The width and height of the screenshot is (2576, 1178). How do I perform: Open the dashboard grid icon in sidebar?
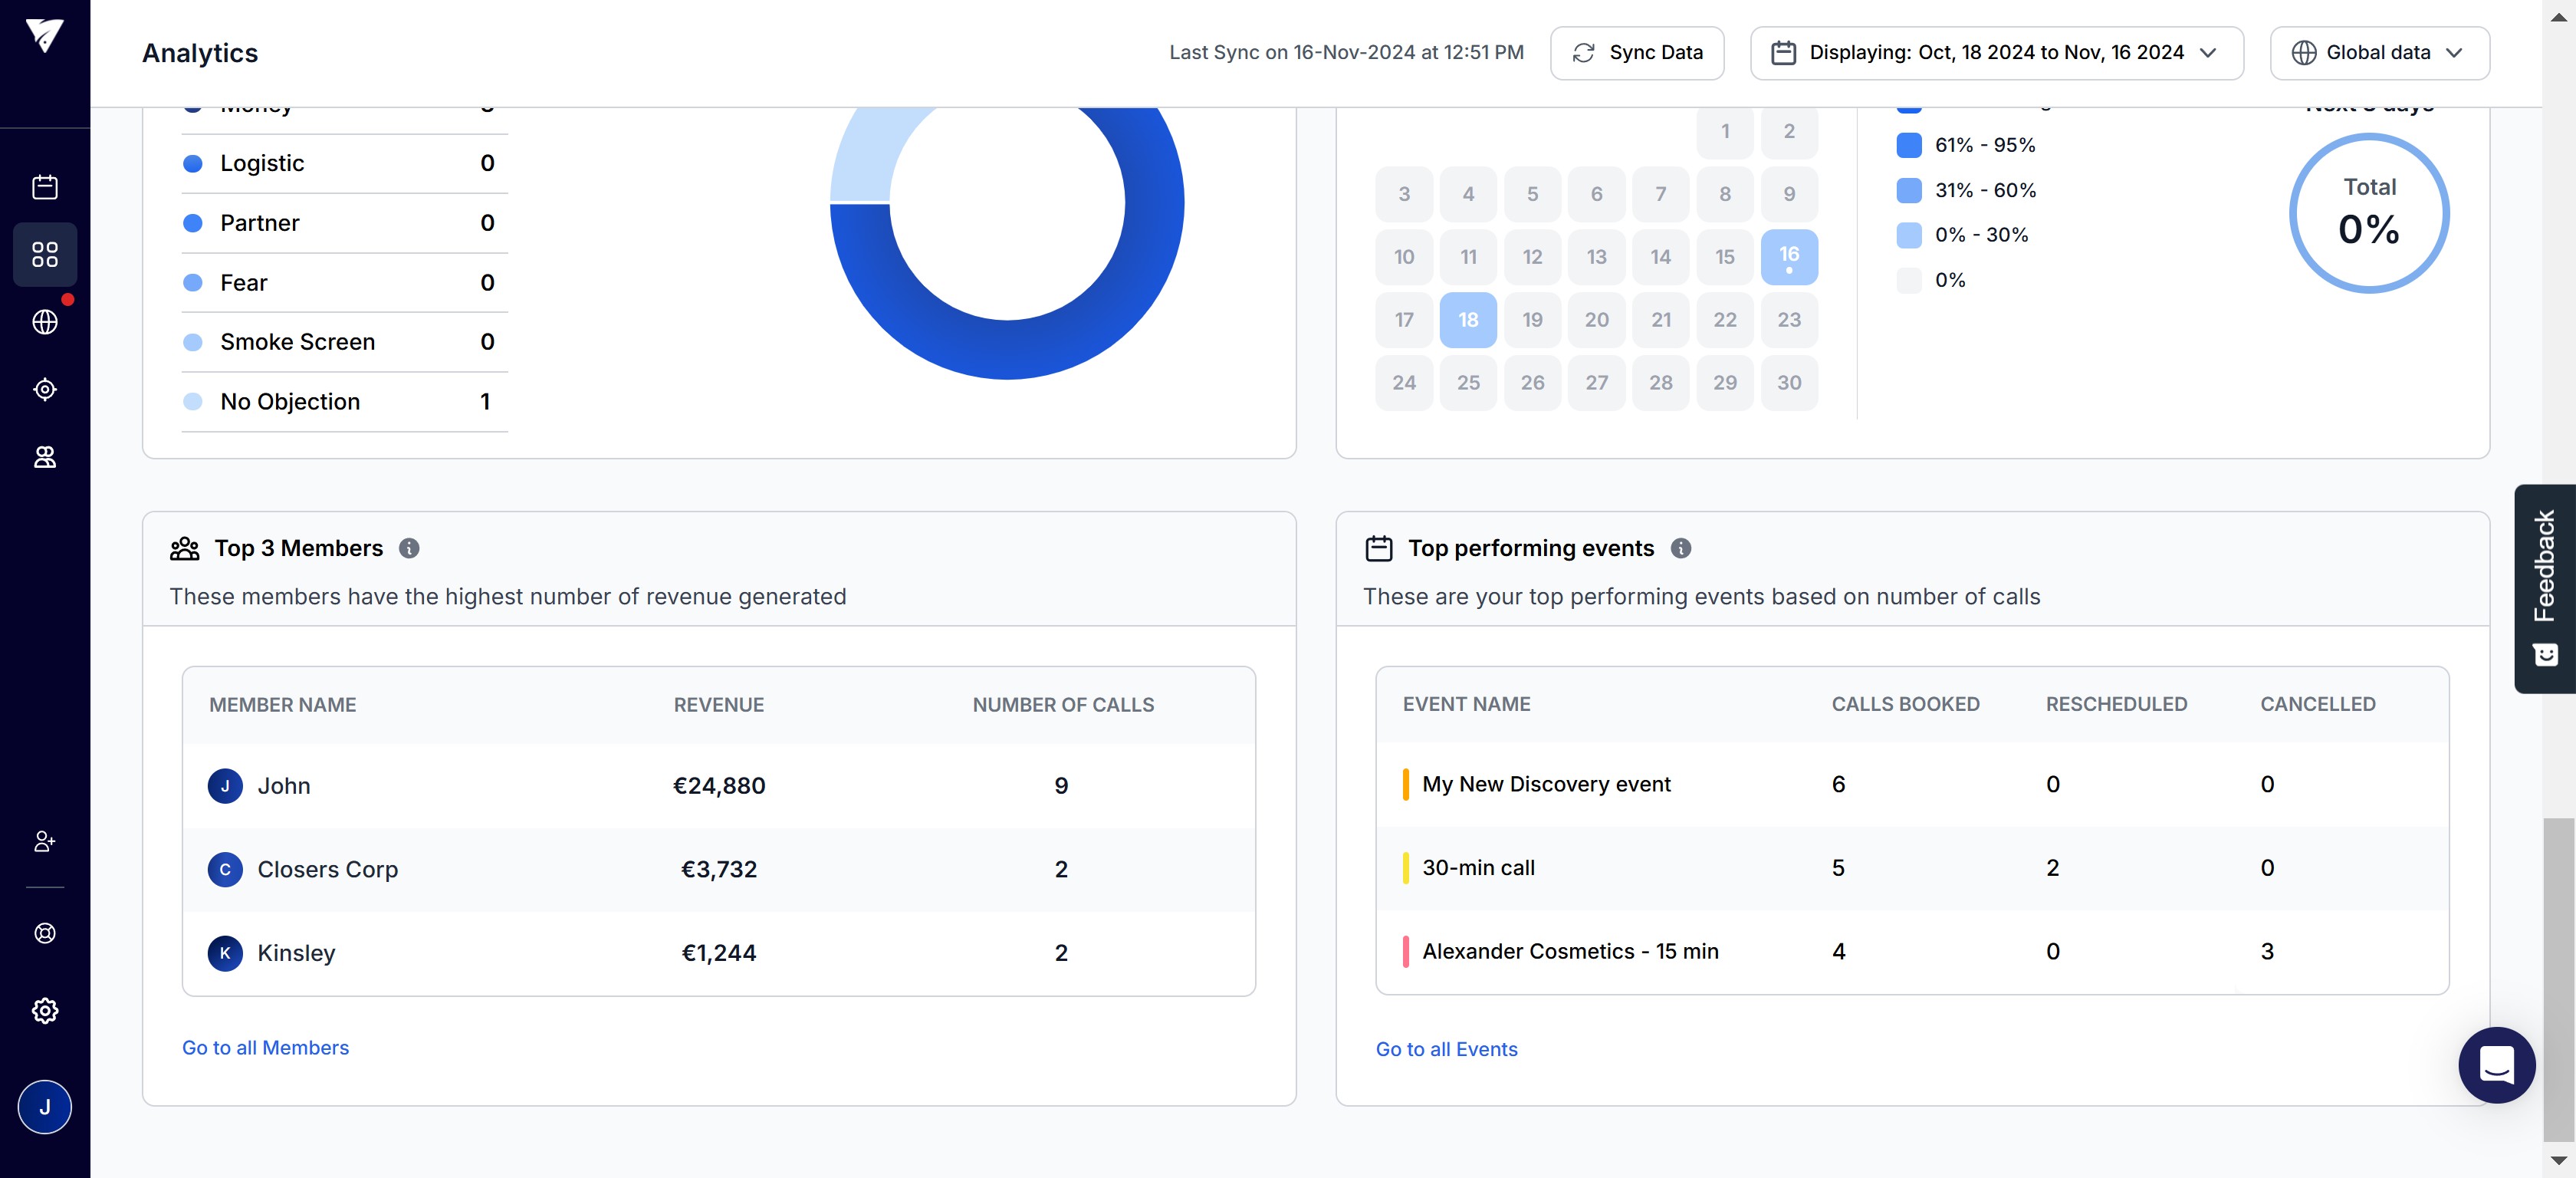tap(44, 254)
